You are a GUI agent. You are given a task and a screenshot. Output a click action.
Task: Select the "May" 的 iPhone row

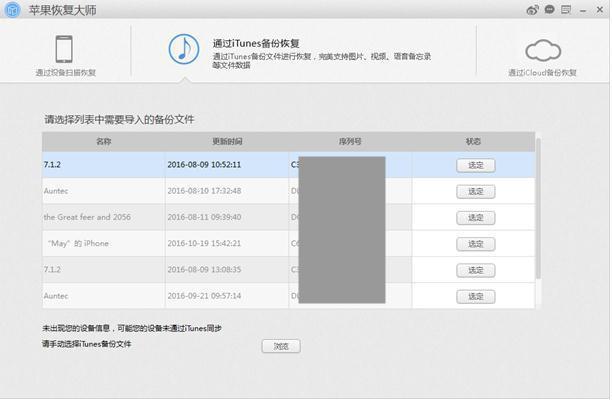point(289,244)
